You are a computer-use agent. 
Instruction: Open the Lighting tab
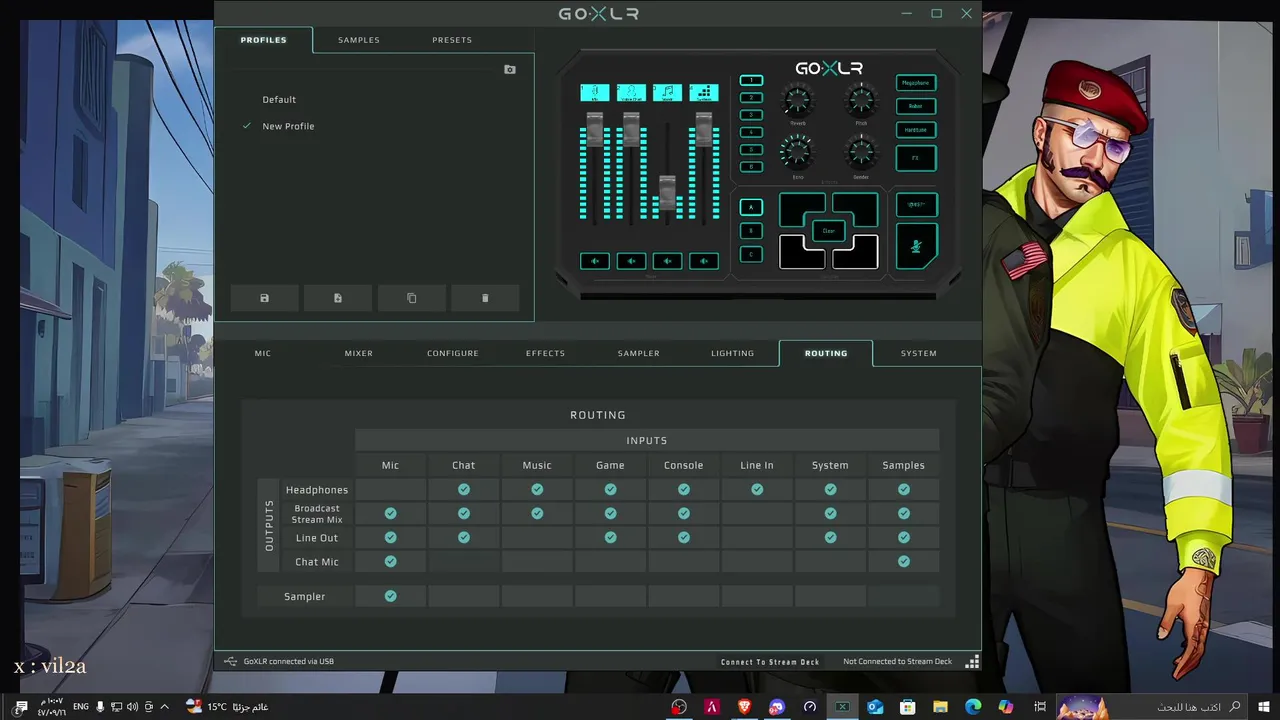coord(733,353)
